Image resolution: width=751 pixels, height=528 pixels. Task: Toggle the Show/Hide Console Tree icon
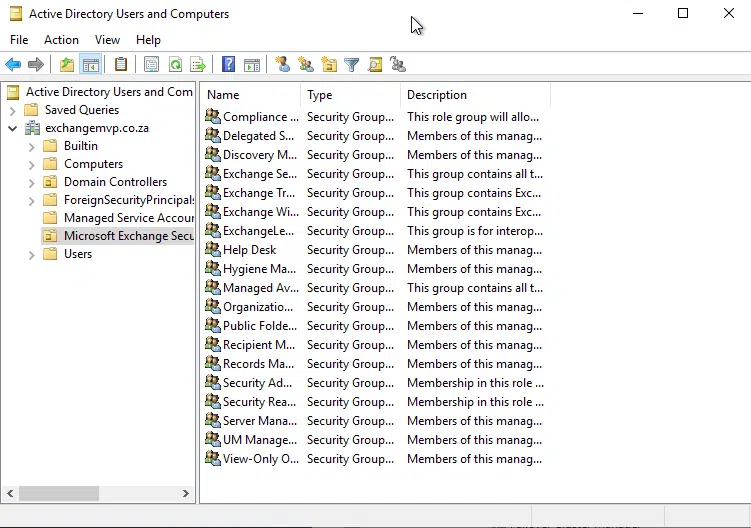click(91, 65)
